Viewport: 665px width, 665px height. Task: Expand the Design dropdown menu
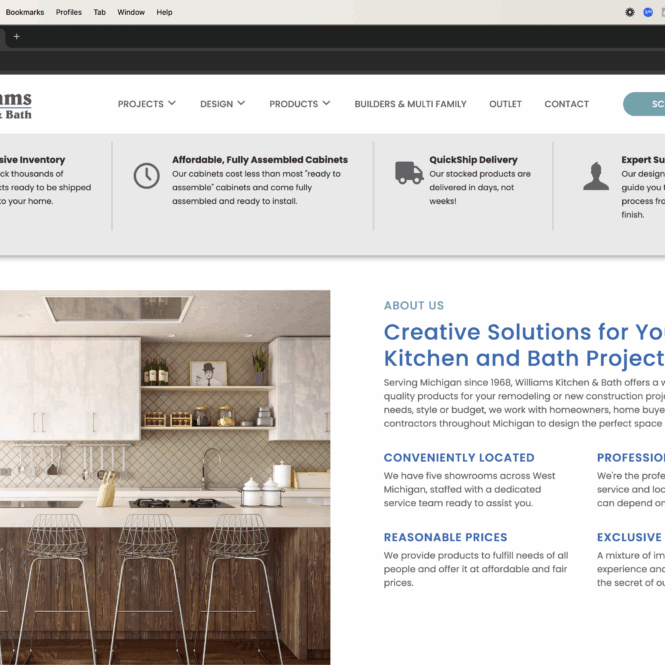point(222,104)
